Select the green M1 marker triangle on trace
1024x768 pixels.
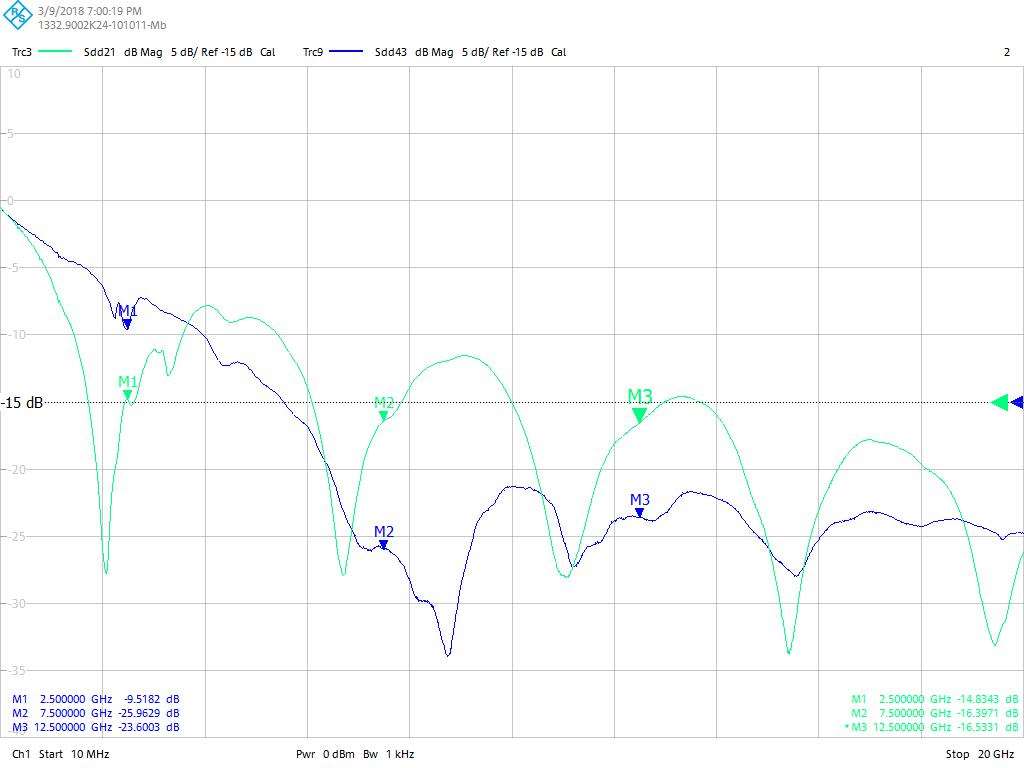coord(128,396)
